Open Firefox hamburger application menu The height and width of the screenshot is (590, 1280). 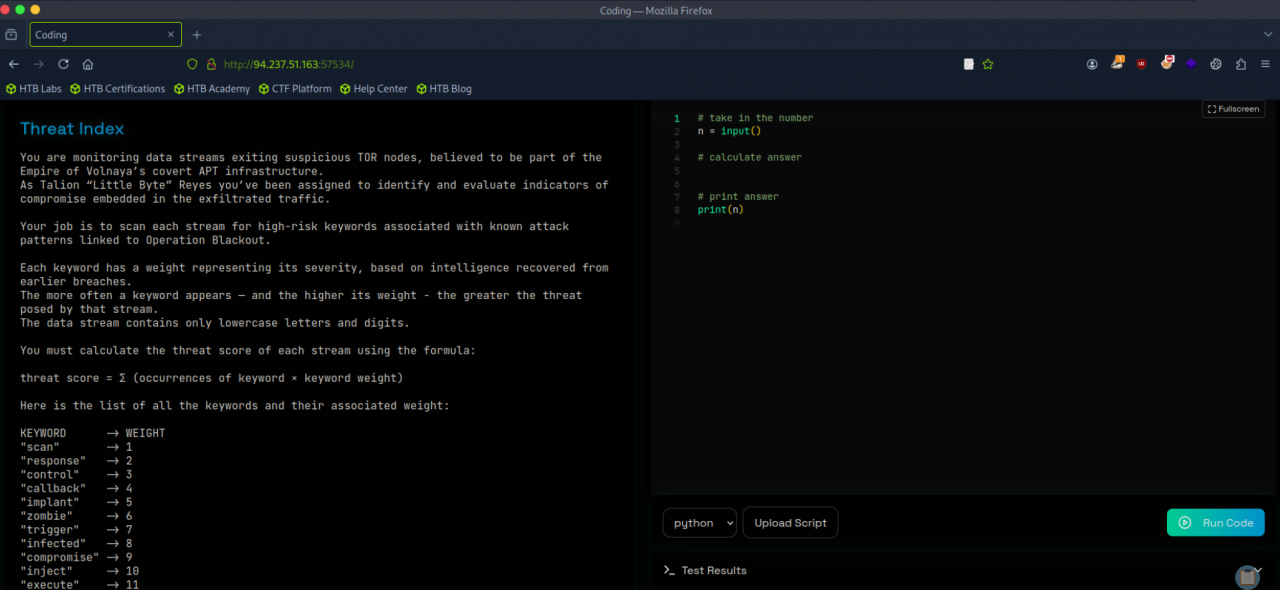[x=1265, y=64]
